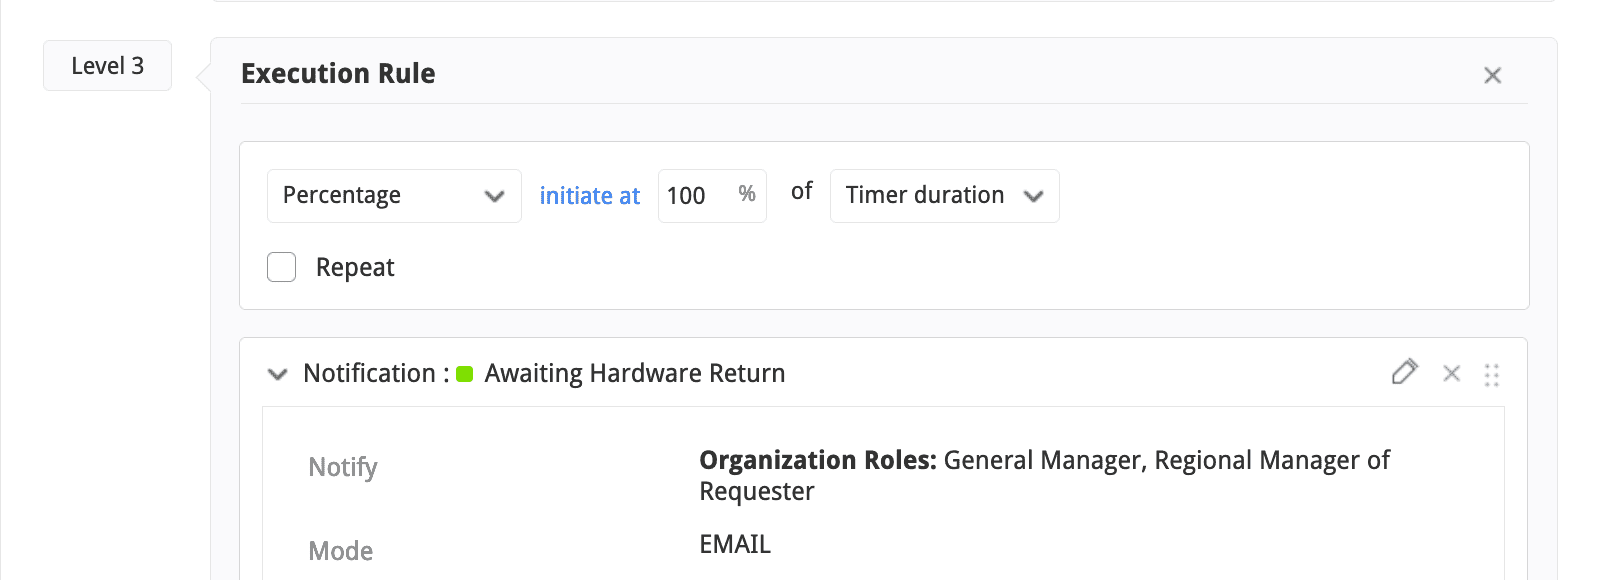Click the Organization Roles notify value
The width and height of the screenshot is (1602, 580).
coord(1044,475)
